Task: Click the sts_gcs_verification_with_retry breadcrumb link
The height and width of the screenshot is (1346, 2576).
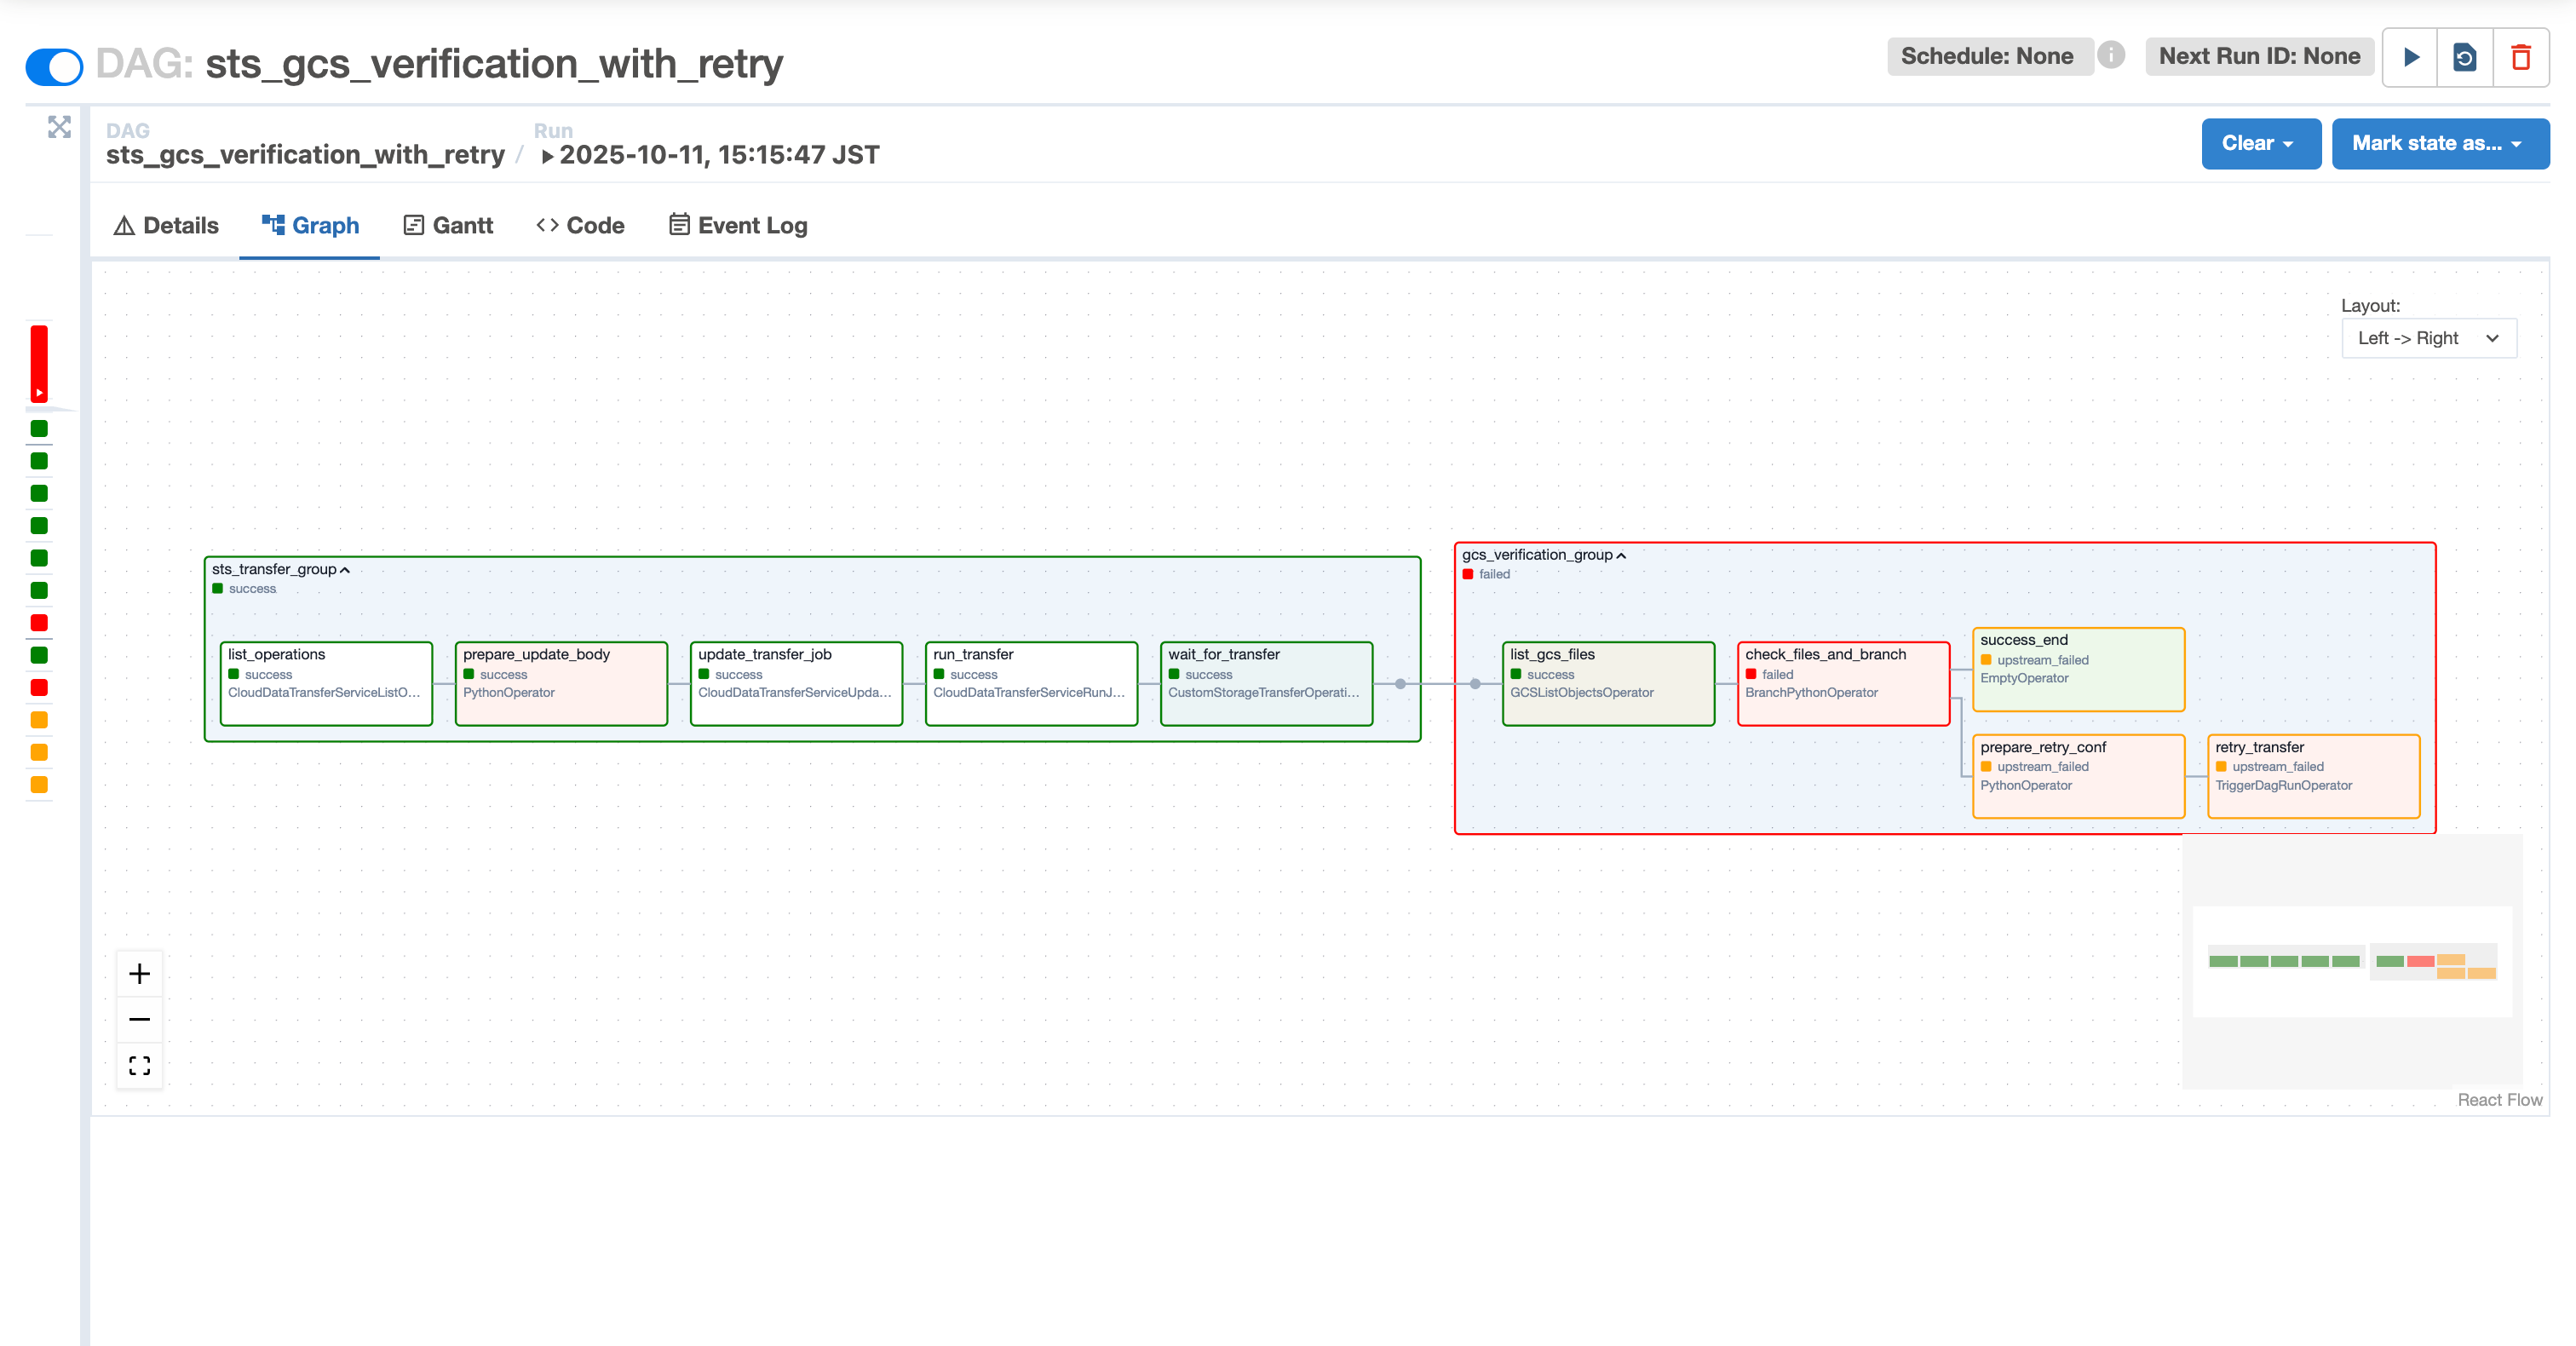Action: [305, 155]
